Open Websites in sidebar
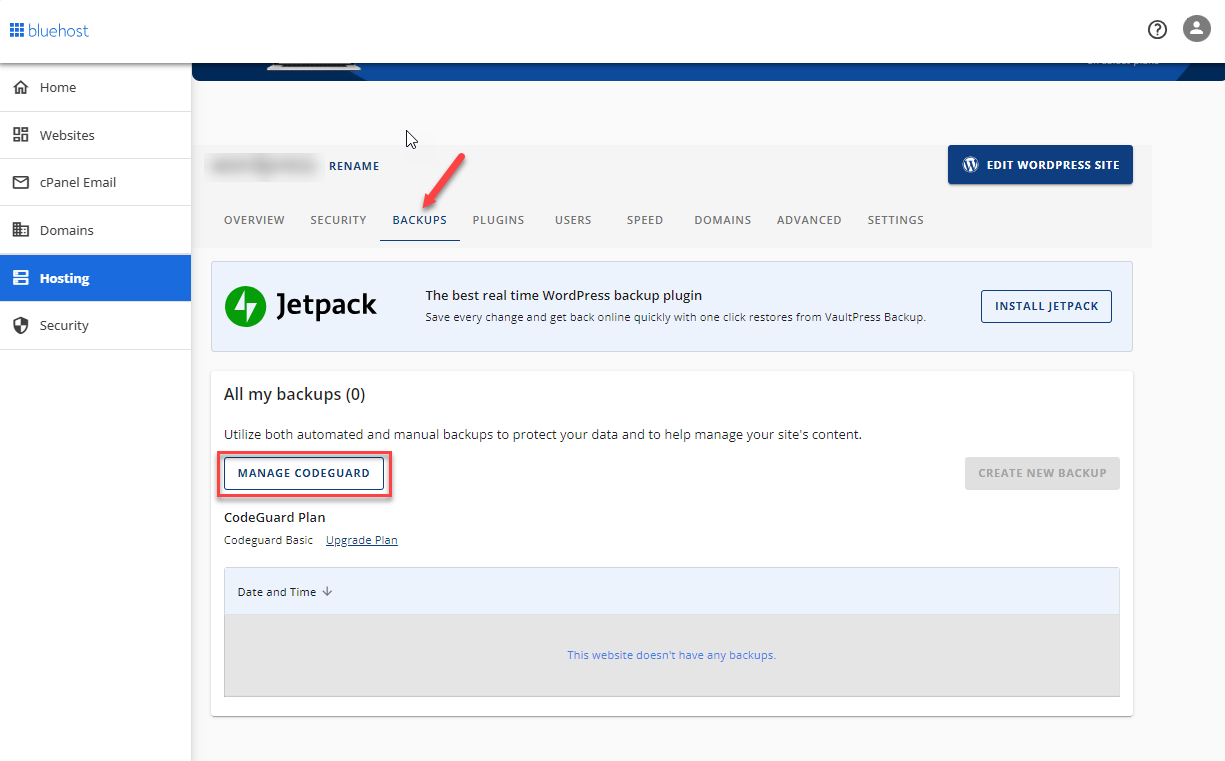 95,135
